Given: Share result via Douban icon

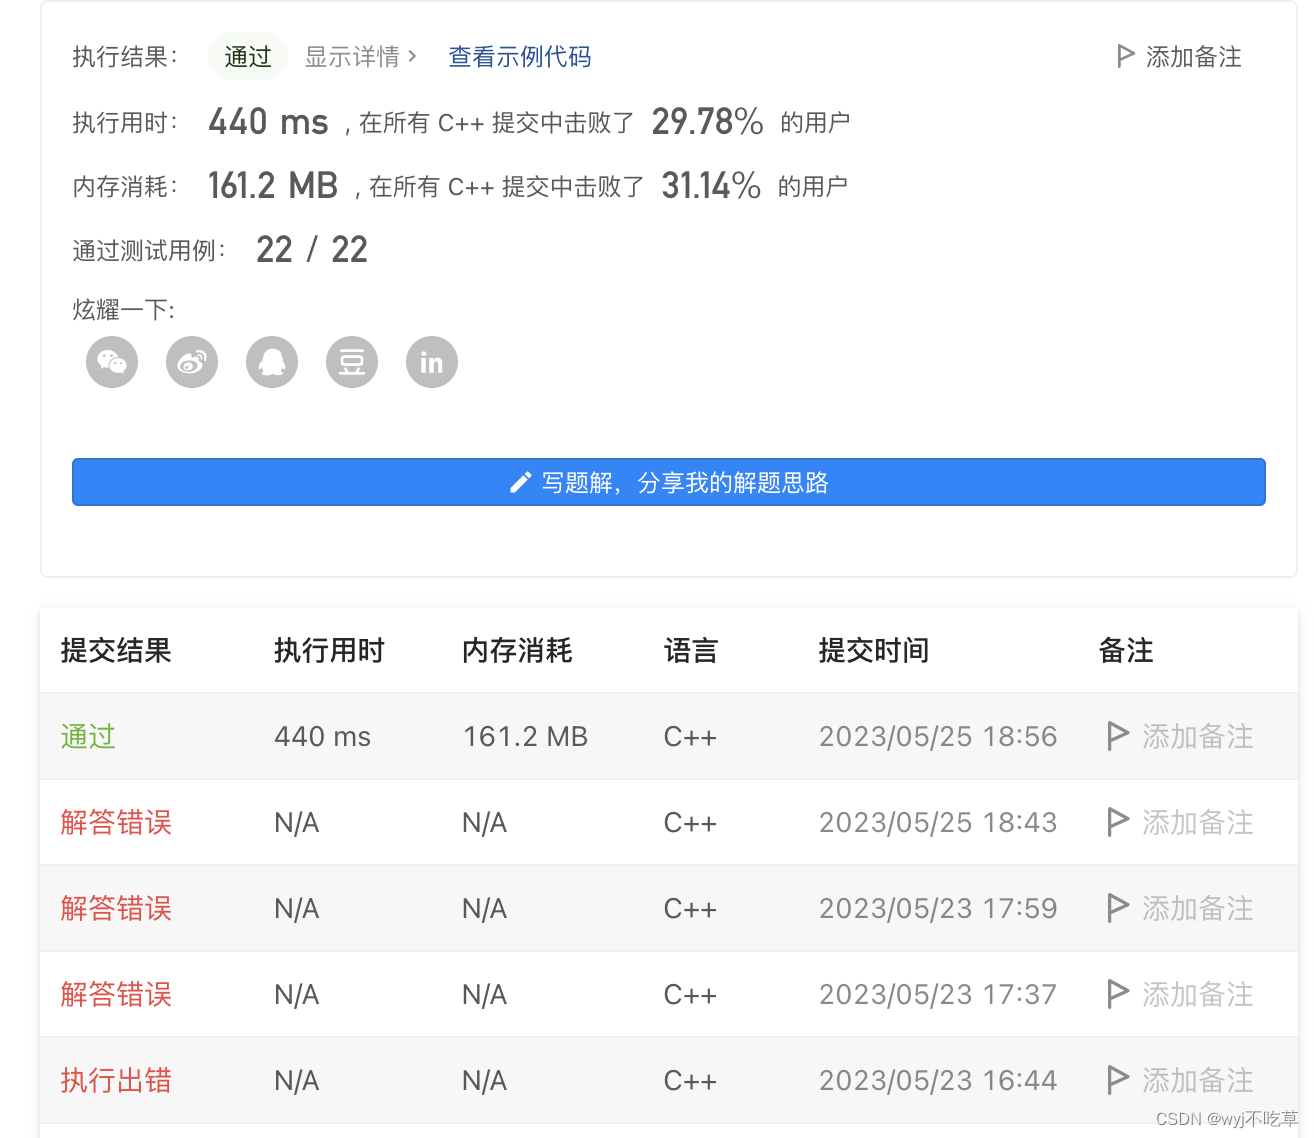Looking at the screenshot, I should tap(352, 362).
